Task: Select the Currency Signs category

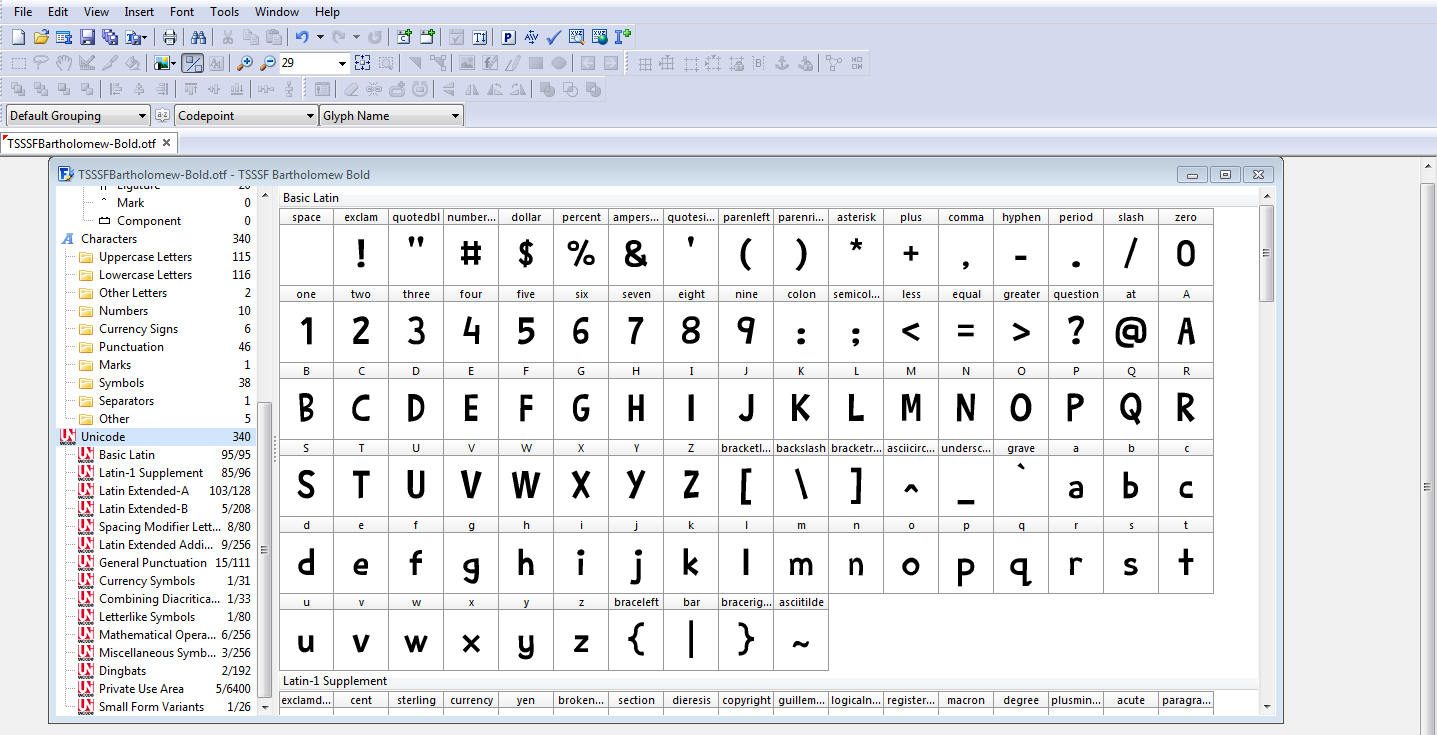Action: point(138,329)
